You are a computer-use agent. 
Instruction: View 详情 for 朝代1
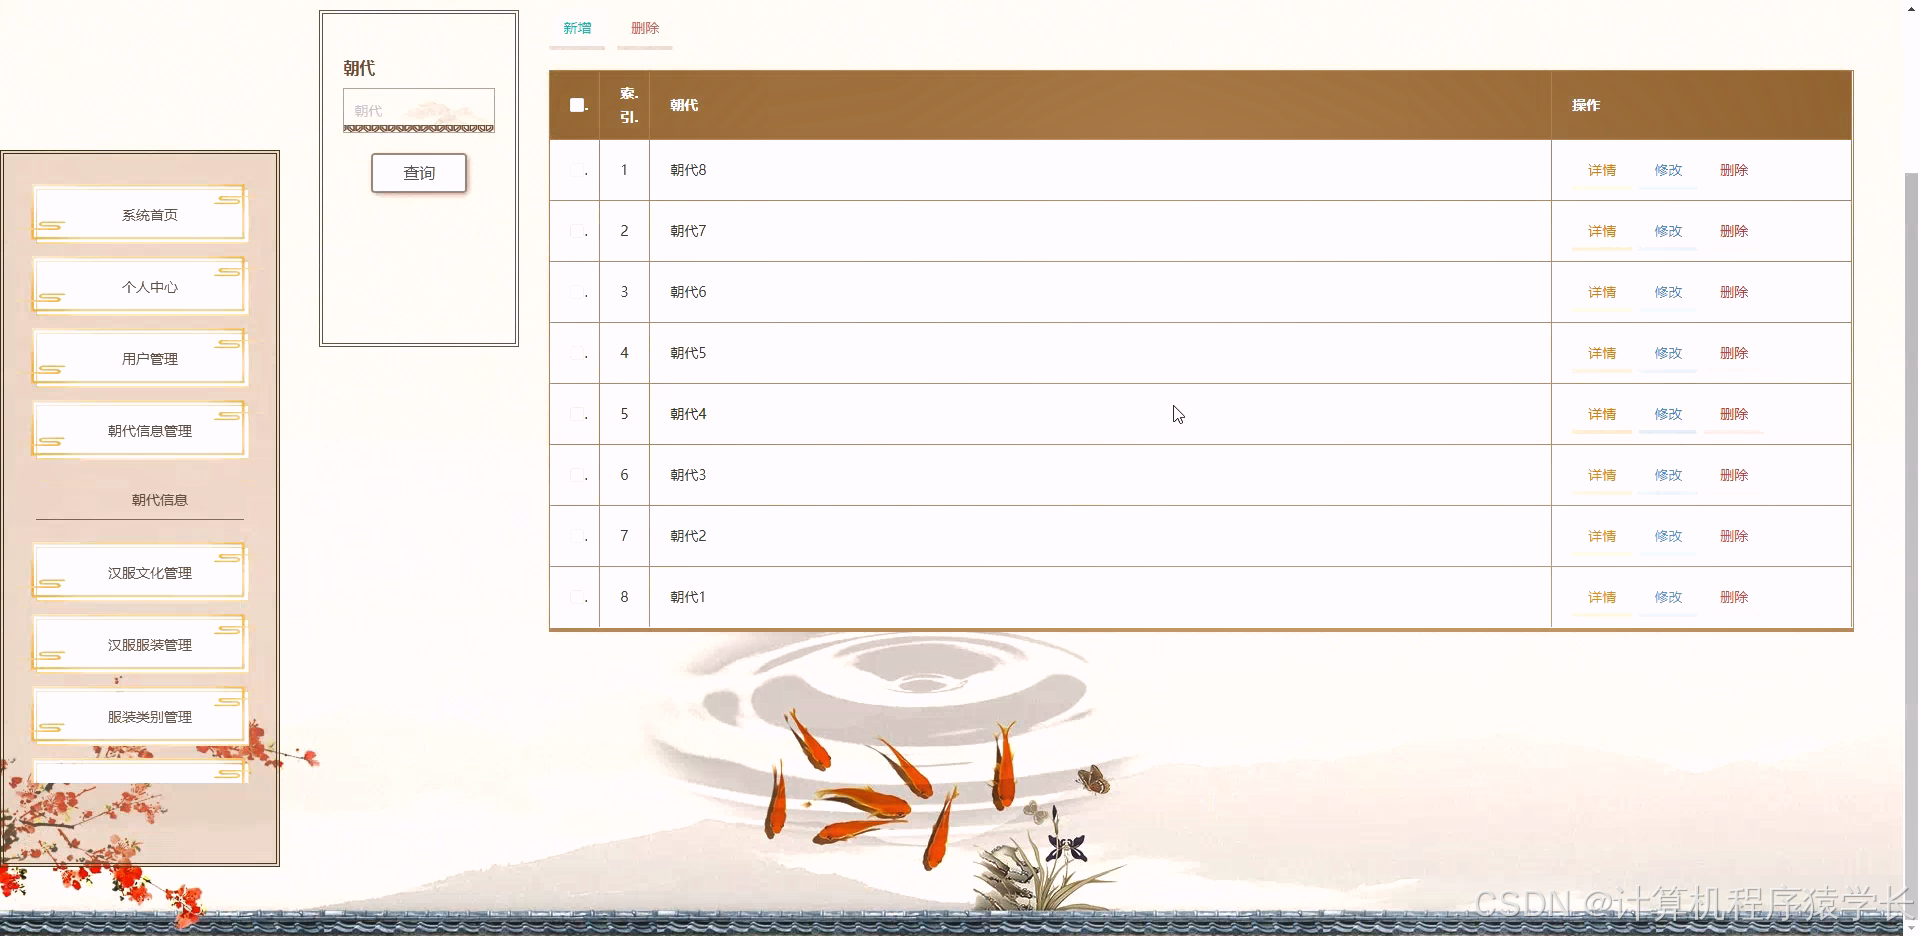(x=1602, y=597)
